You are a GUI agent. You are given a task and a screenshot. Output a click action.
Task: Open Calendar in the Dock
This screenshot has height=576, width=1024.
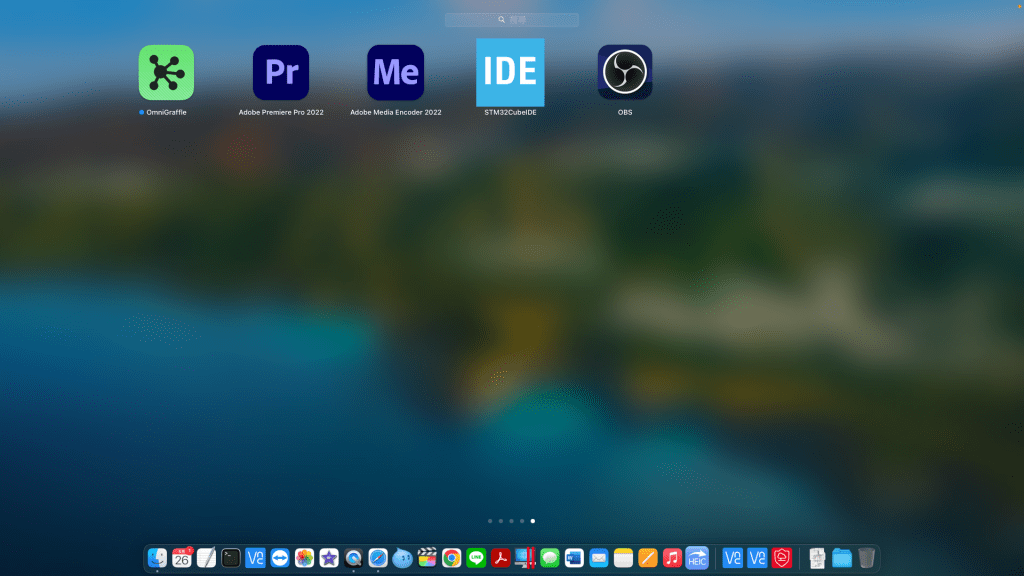(x=182, y=558)
